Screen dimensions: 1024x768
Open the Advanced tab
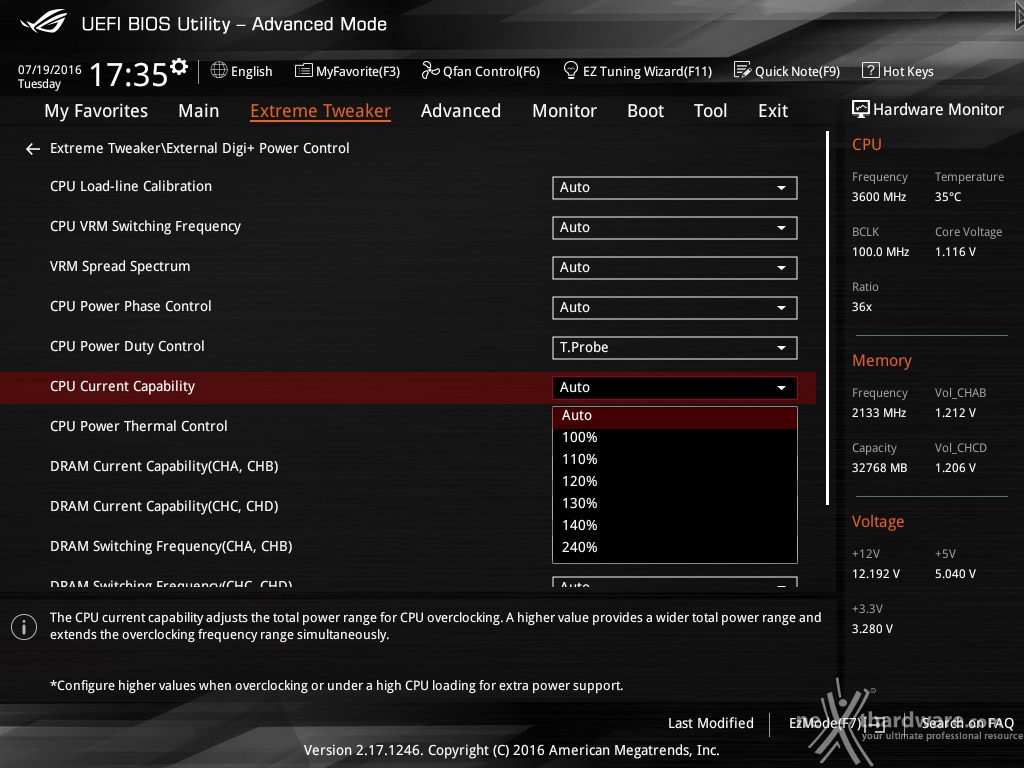pos(460,111)
